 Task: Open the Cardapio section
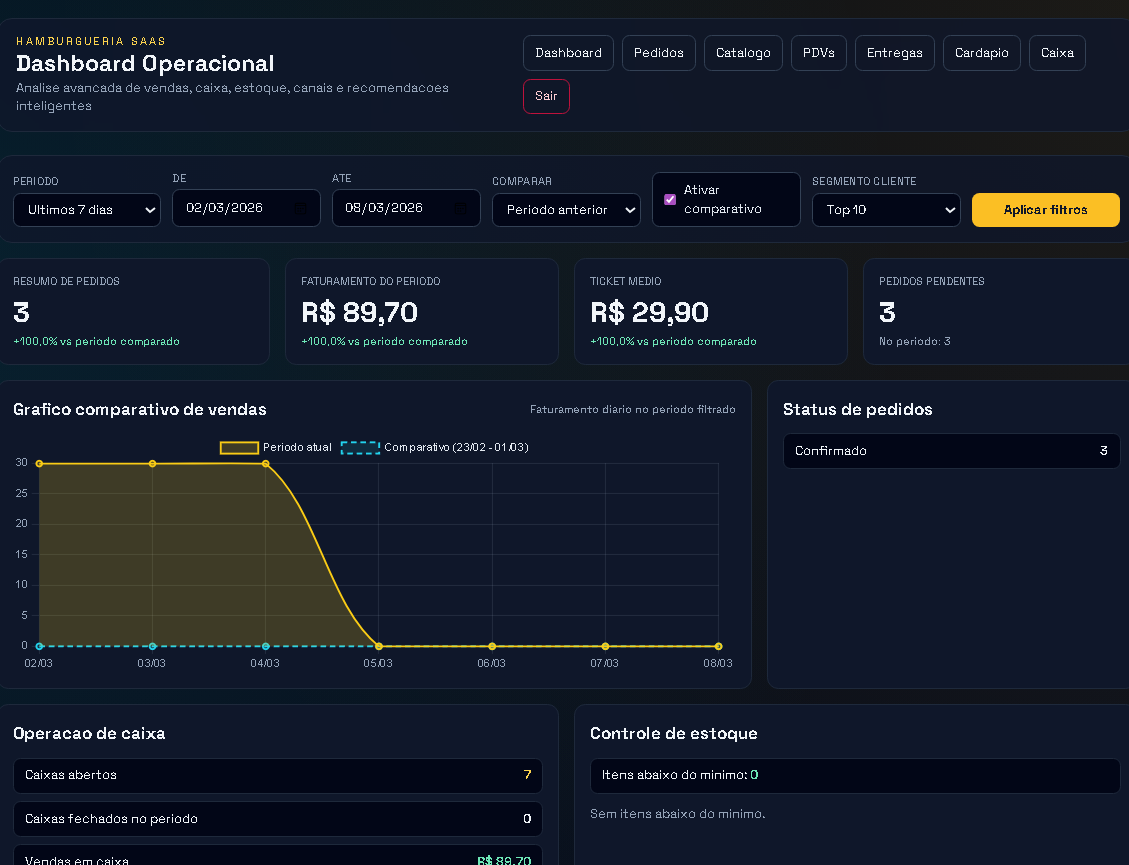point(981,52)
